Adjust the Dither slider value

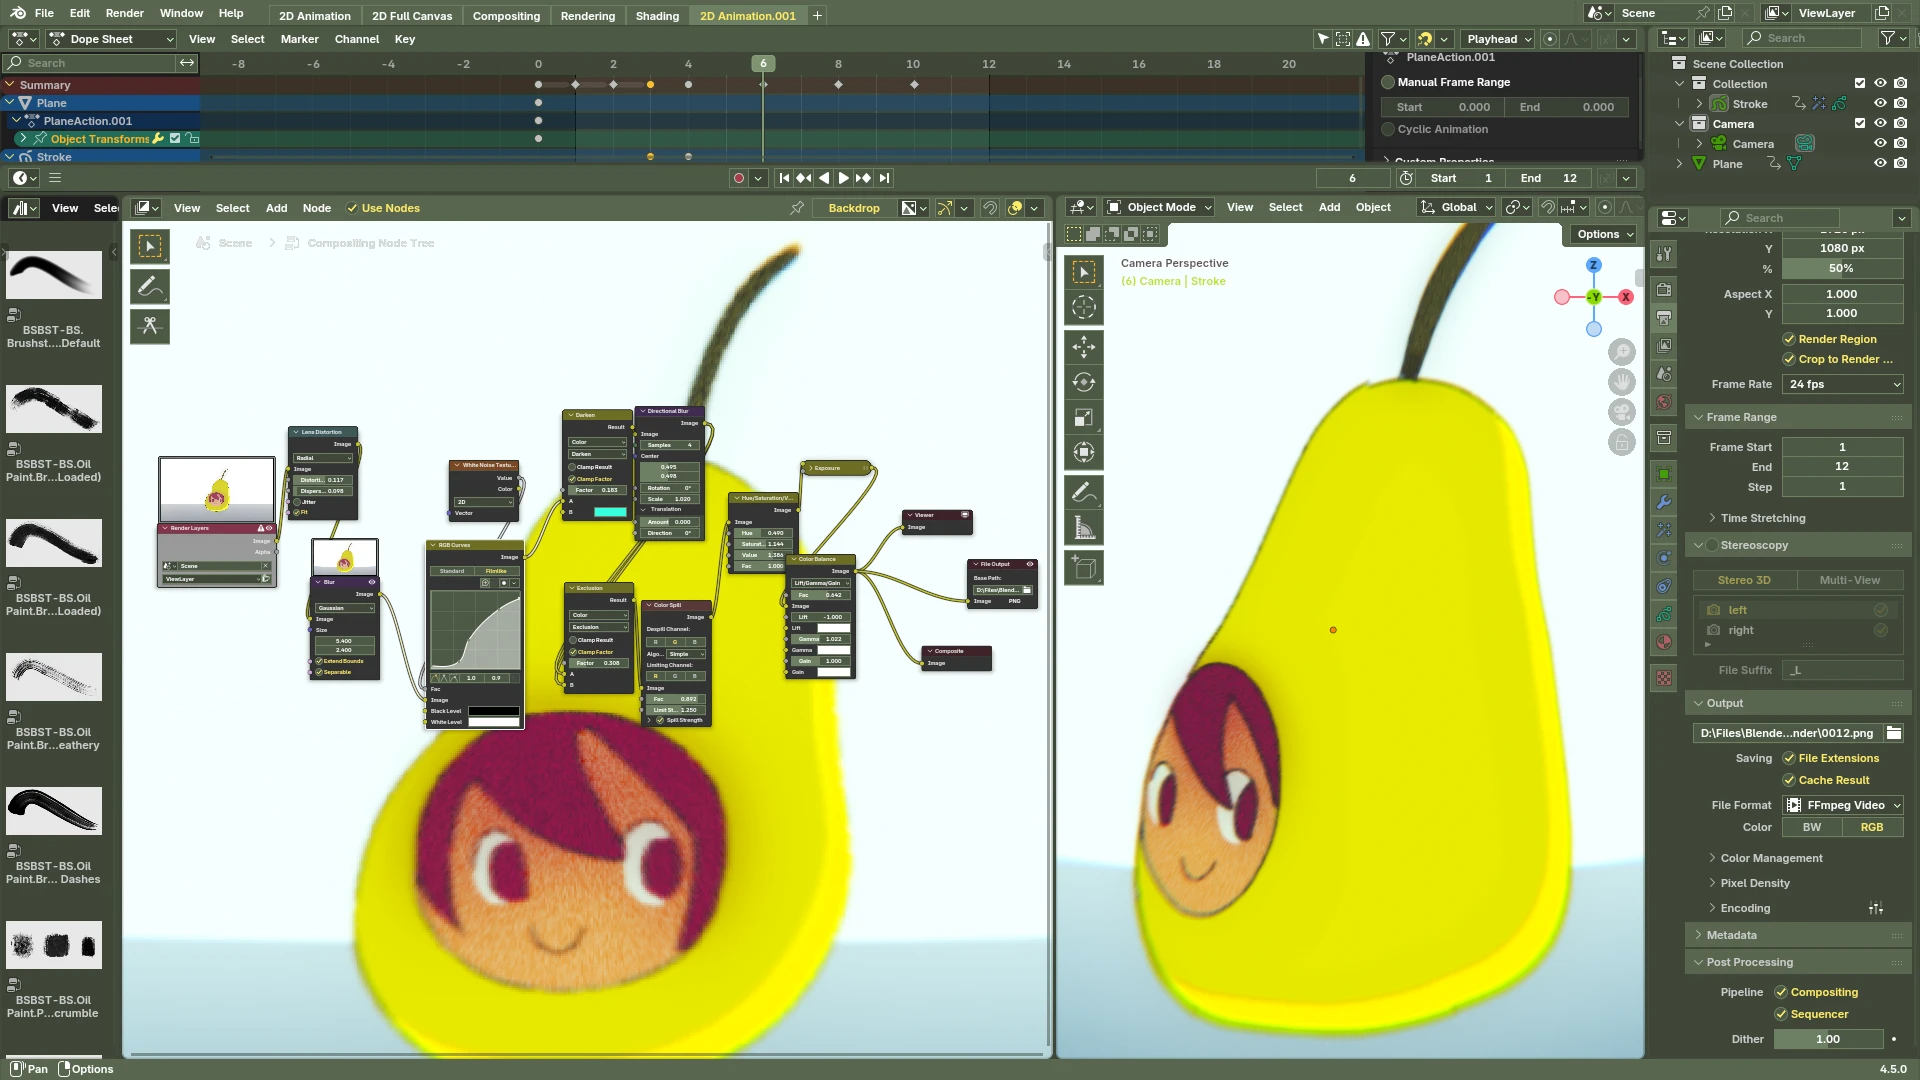[1827, 1039]
